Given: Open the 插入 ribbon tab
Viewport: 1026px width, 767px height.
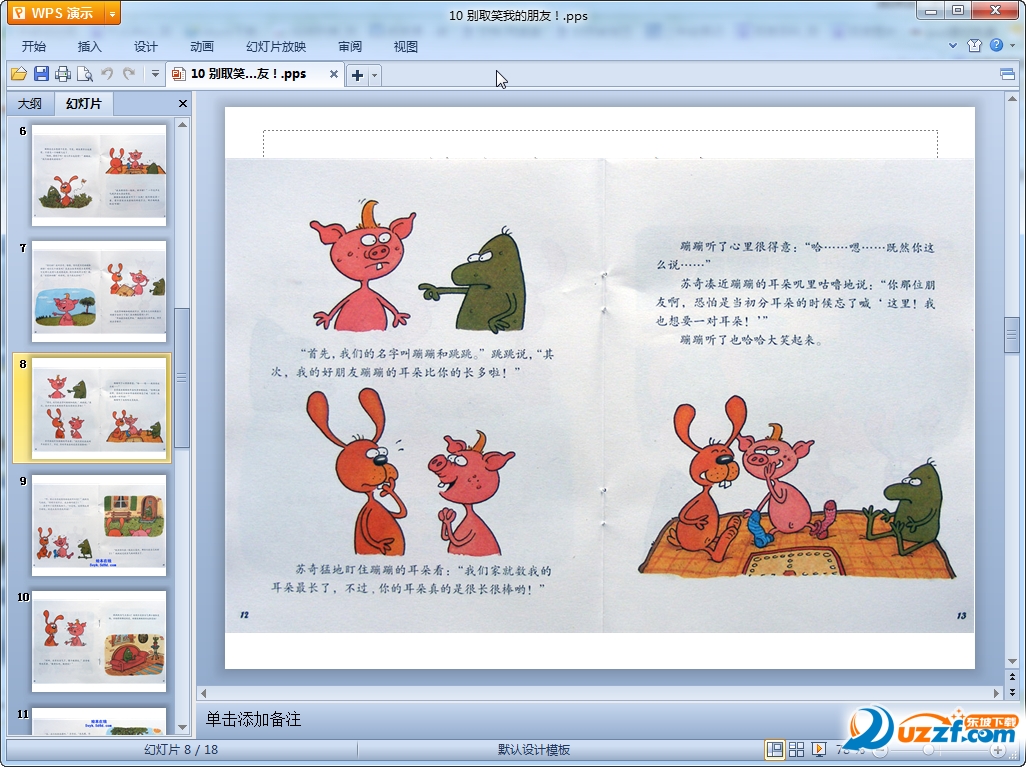Looking at the screenshot, I should coord(90,46).
